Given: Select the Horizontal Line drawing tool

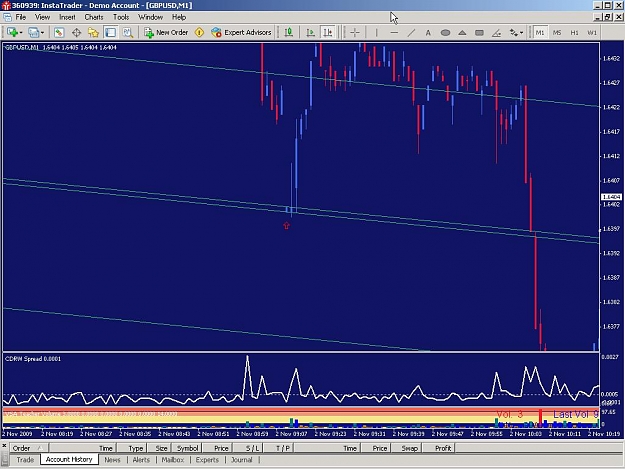Looking at the screenshot, I should pyautogui.click(x=394, y=32).
